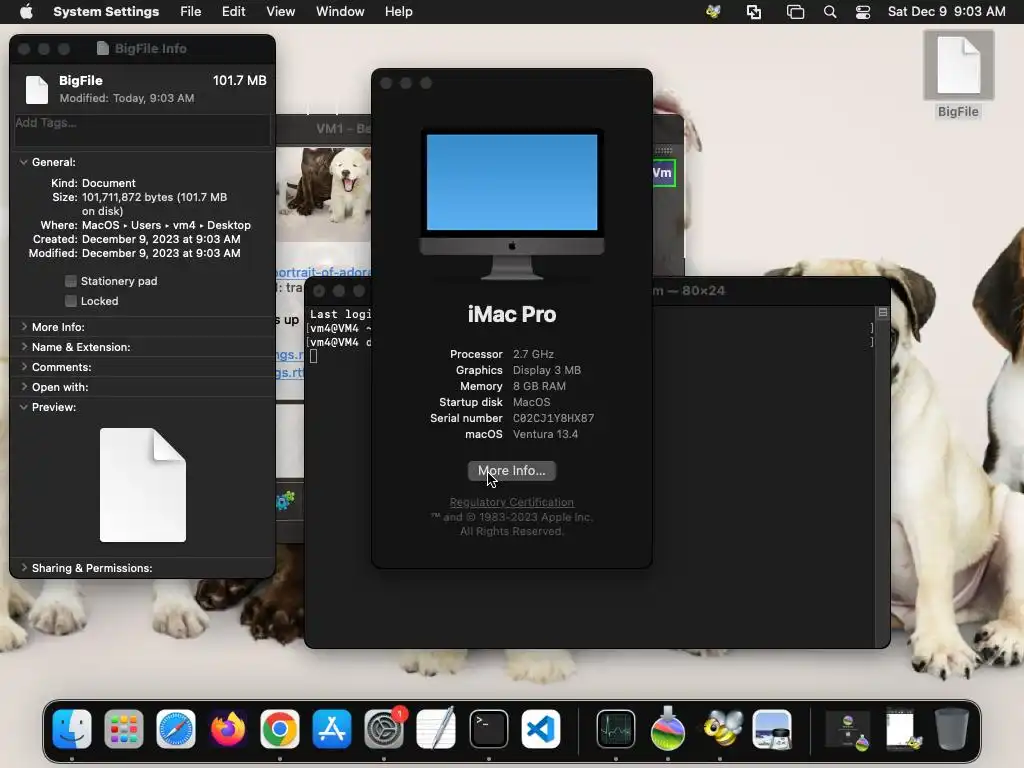Click the Kind: Document text
The image size is (1024, 768).
93,183
